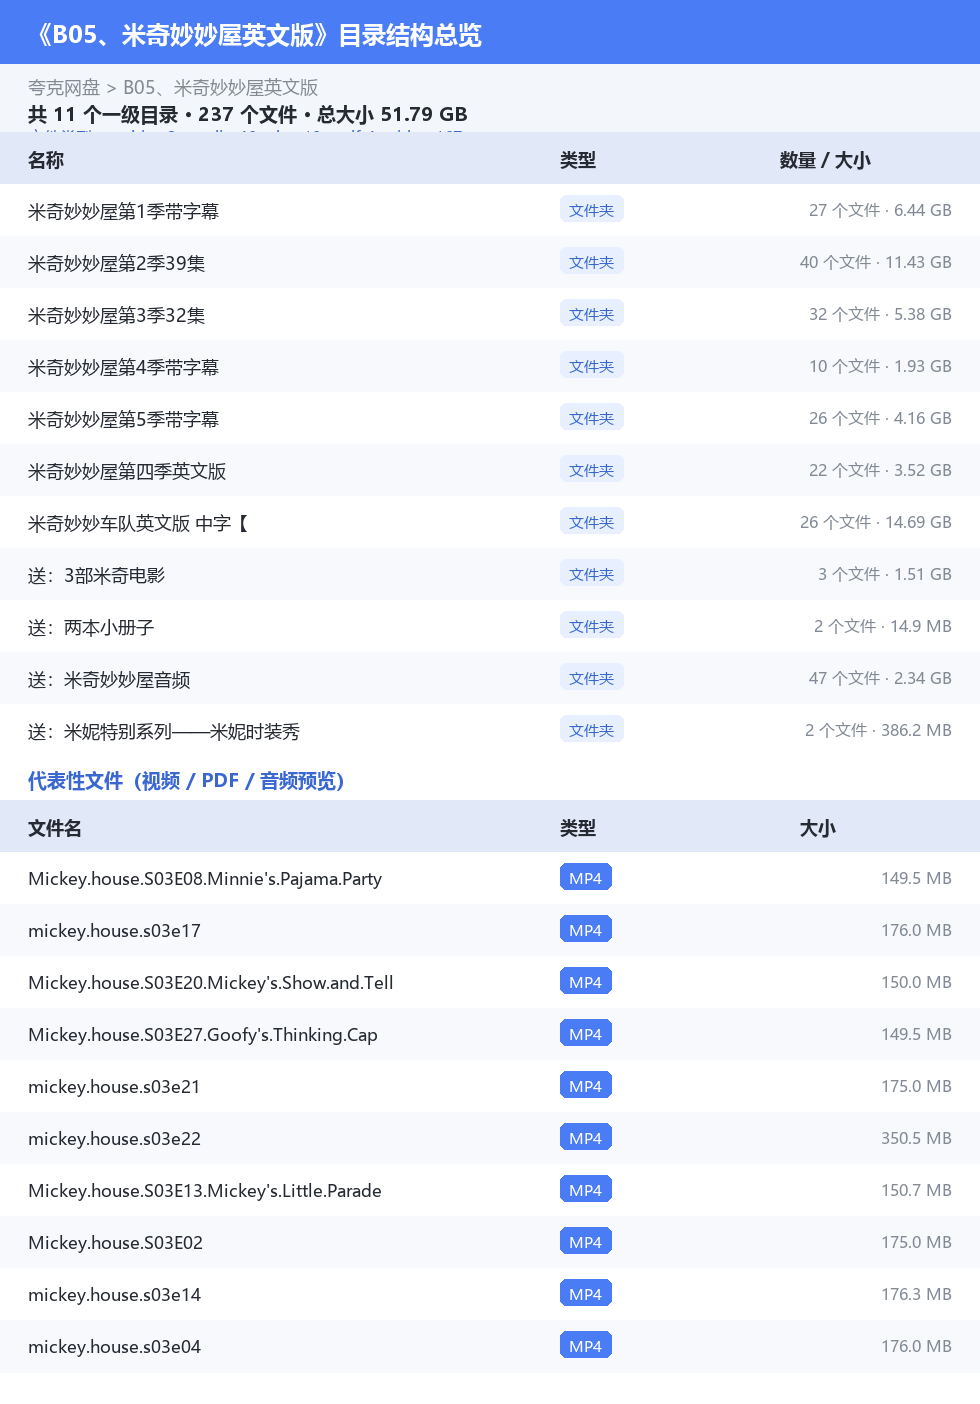Click MP4 badge of mickey.house.s03e14
The image size is (980, 1404).
tap(586, 1293)
